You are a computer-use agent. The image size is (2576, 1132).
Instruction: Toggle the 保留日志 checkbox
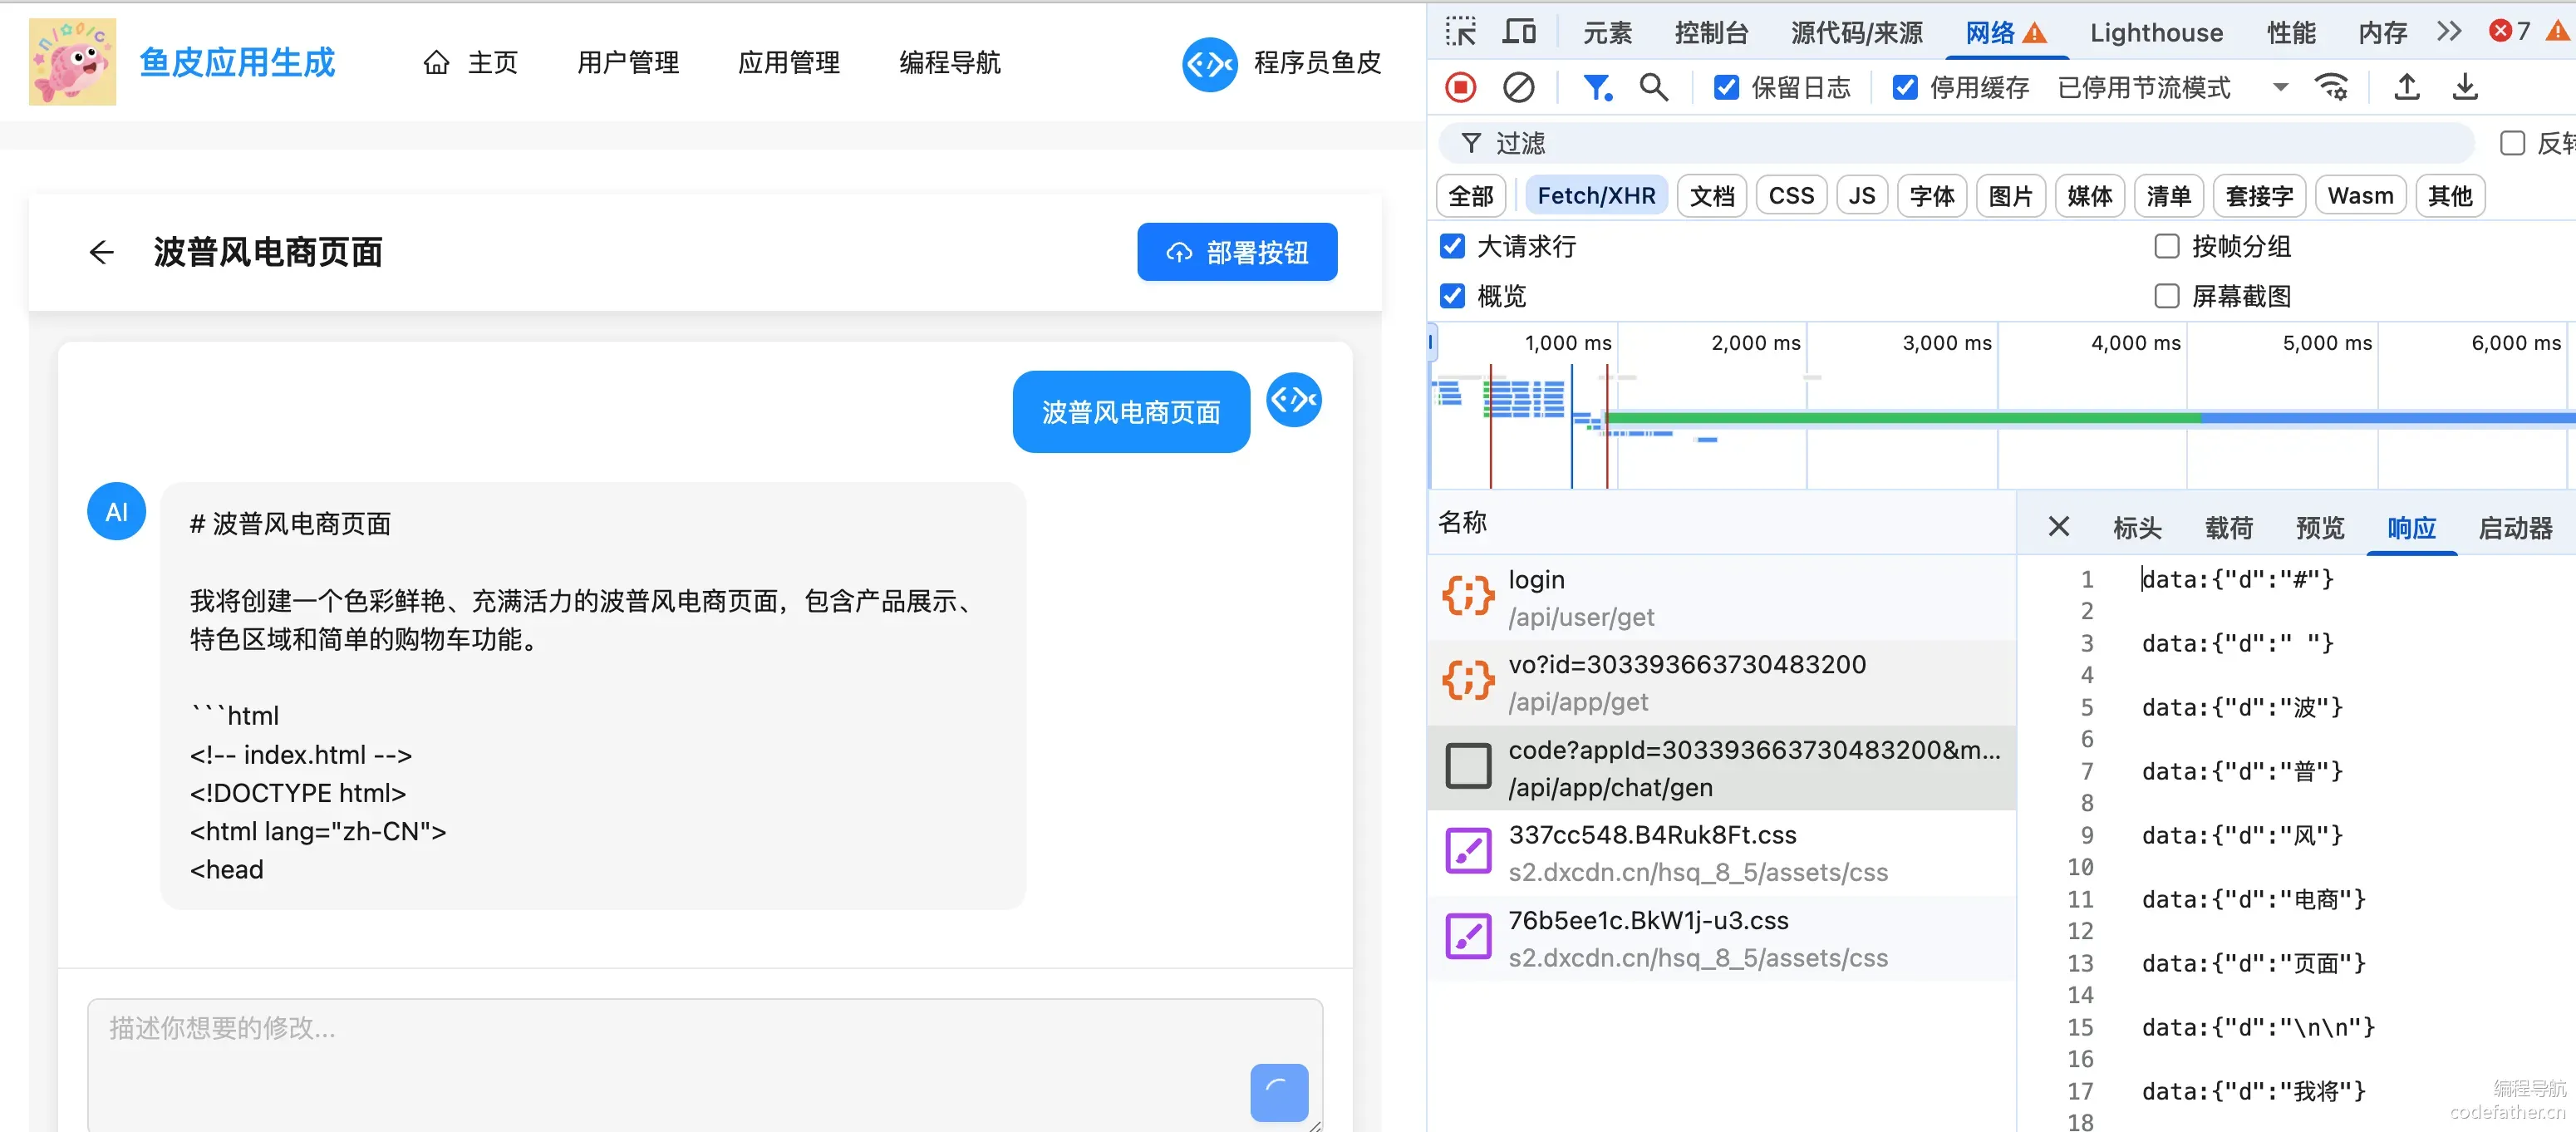pos(1726,88)
